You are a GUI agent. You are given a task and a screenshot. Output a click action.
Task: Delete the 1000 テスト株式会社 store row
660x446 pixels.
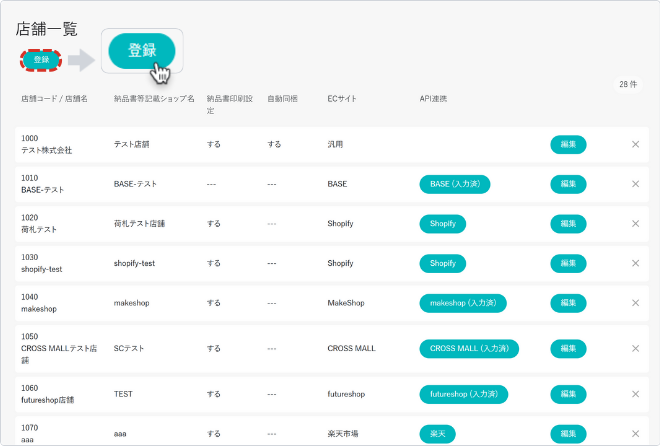635,144
